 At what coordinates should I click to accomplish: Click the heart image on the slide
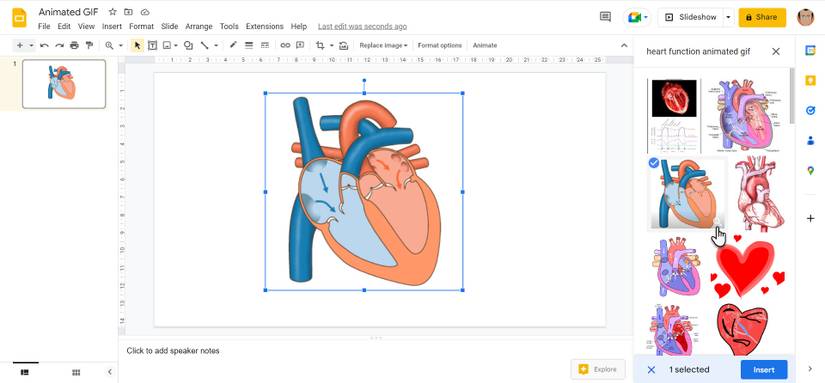coord(364,192)
